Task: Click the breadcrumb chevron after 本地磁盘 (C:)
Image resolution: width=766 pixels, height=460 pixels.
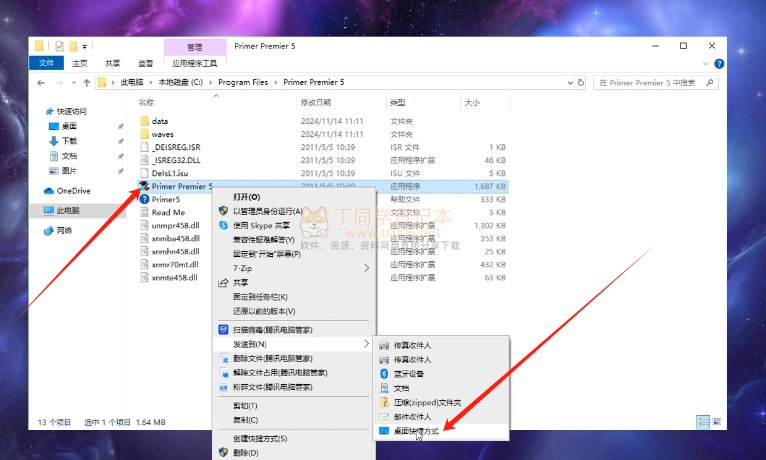Action: 211,83
